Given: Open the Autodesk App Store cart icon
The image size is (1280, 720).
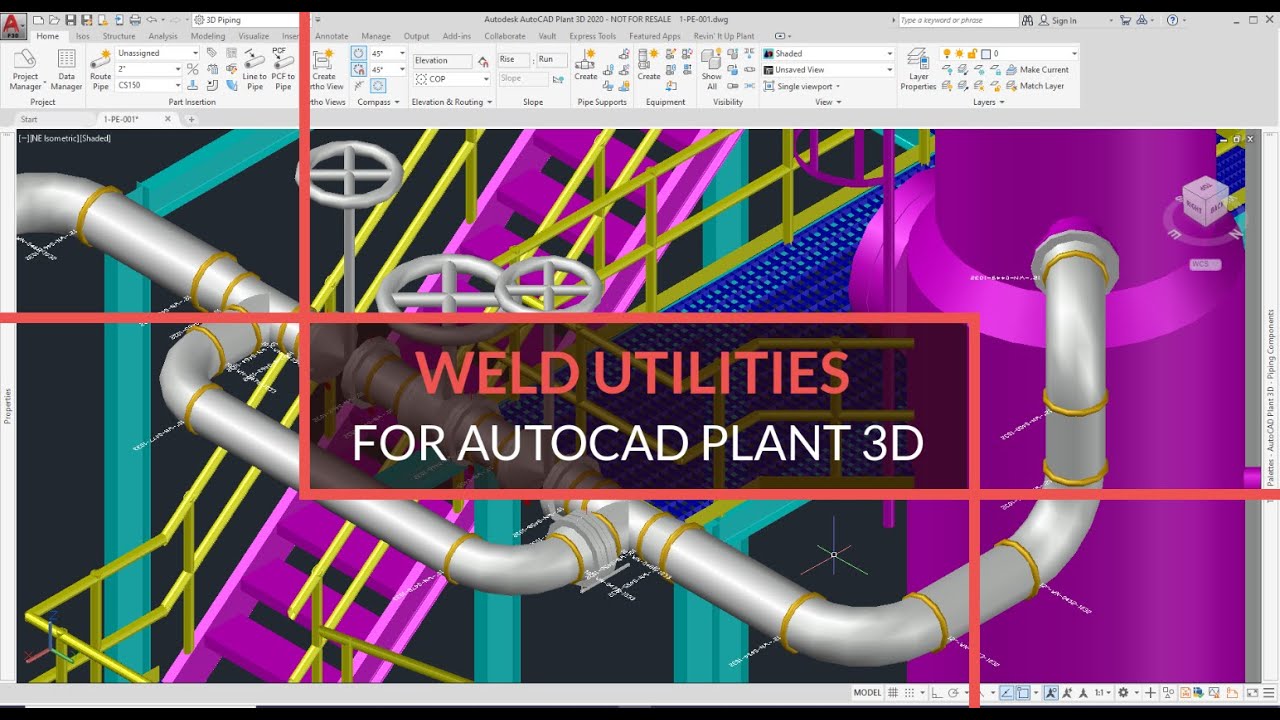Looking at the screenshot, I should [1126, 20].
